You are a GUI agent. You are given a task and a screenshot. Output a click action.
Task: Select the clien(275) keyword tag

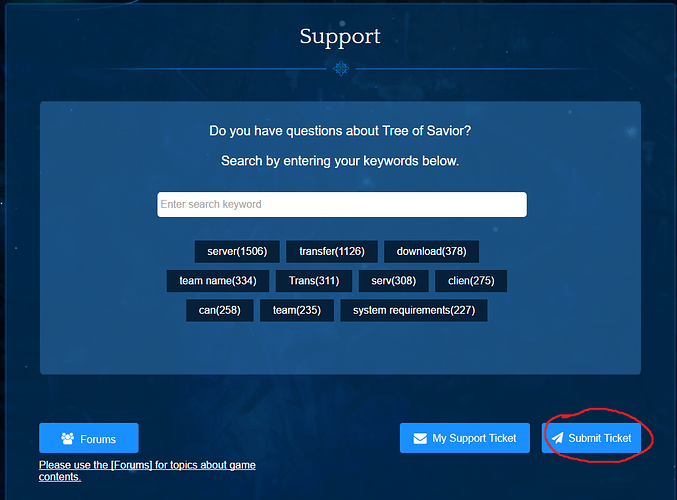(x=471, y=281)
